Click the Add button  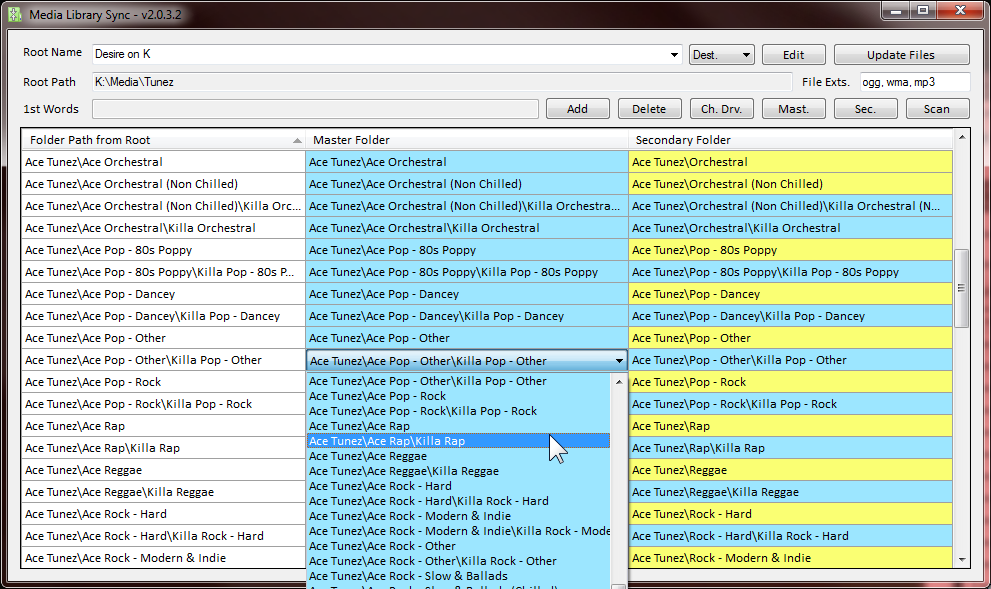tap(577, 109)
